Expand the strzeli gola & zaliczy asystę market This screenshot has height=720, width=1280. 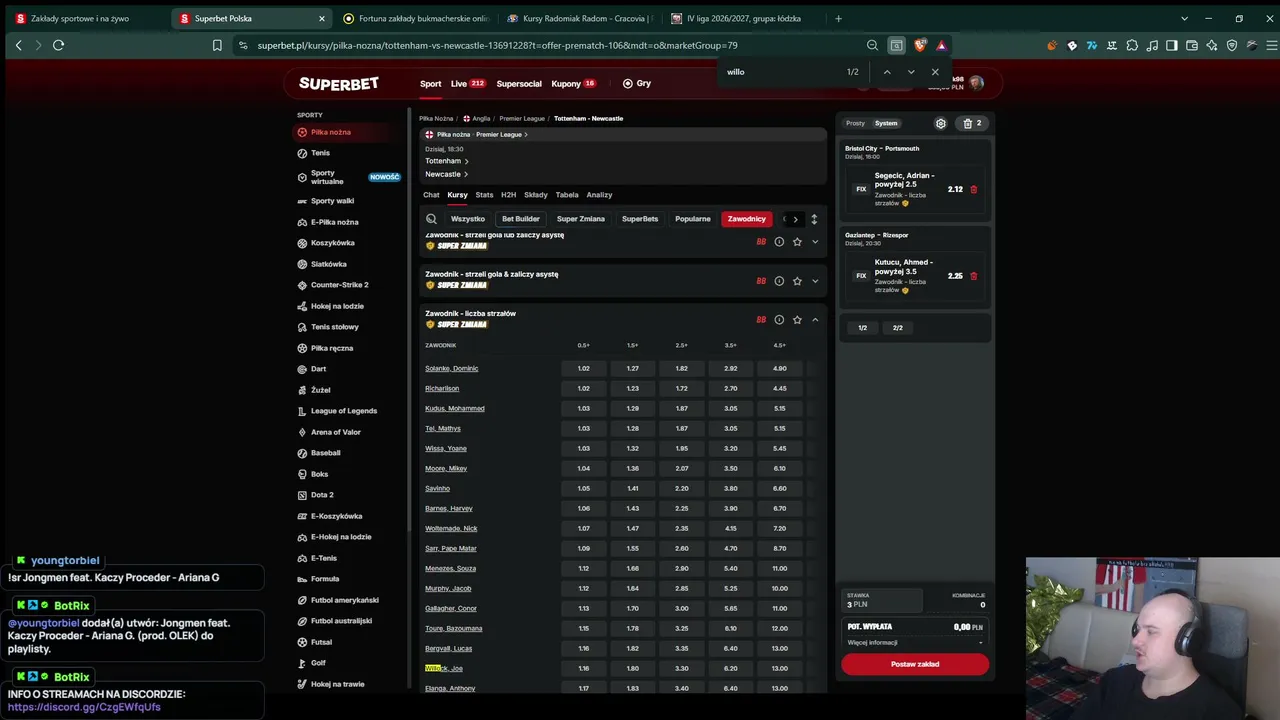pyautogui.click(x=815, y=281)
